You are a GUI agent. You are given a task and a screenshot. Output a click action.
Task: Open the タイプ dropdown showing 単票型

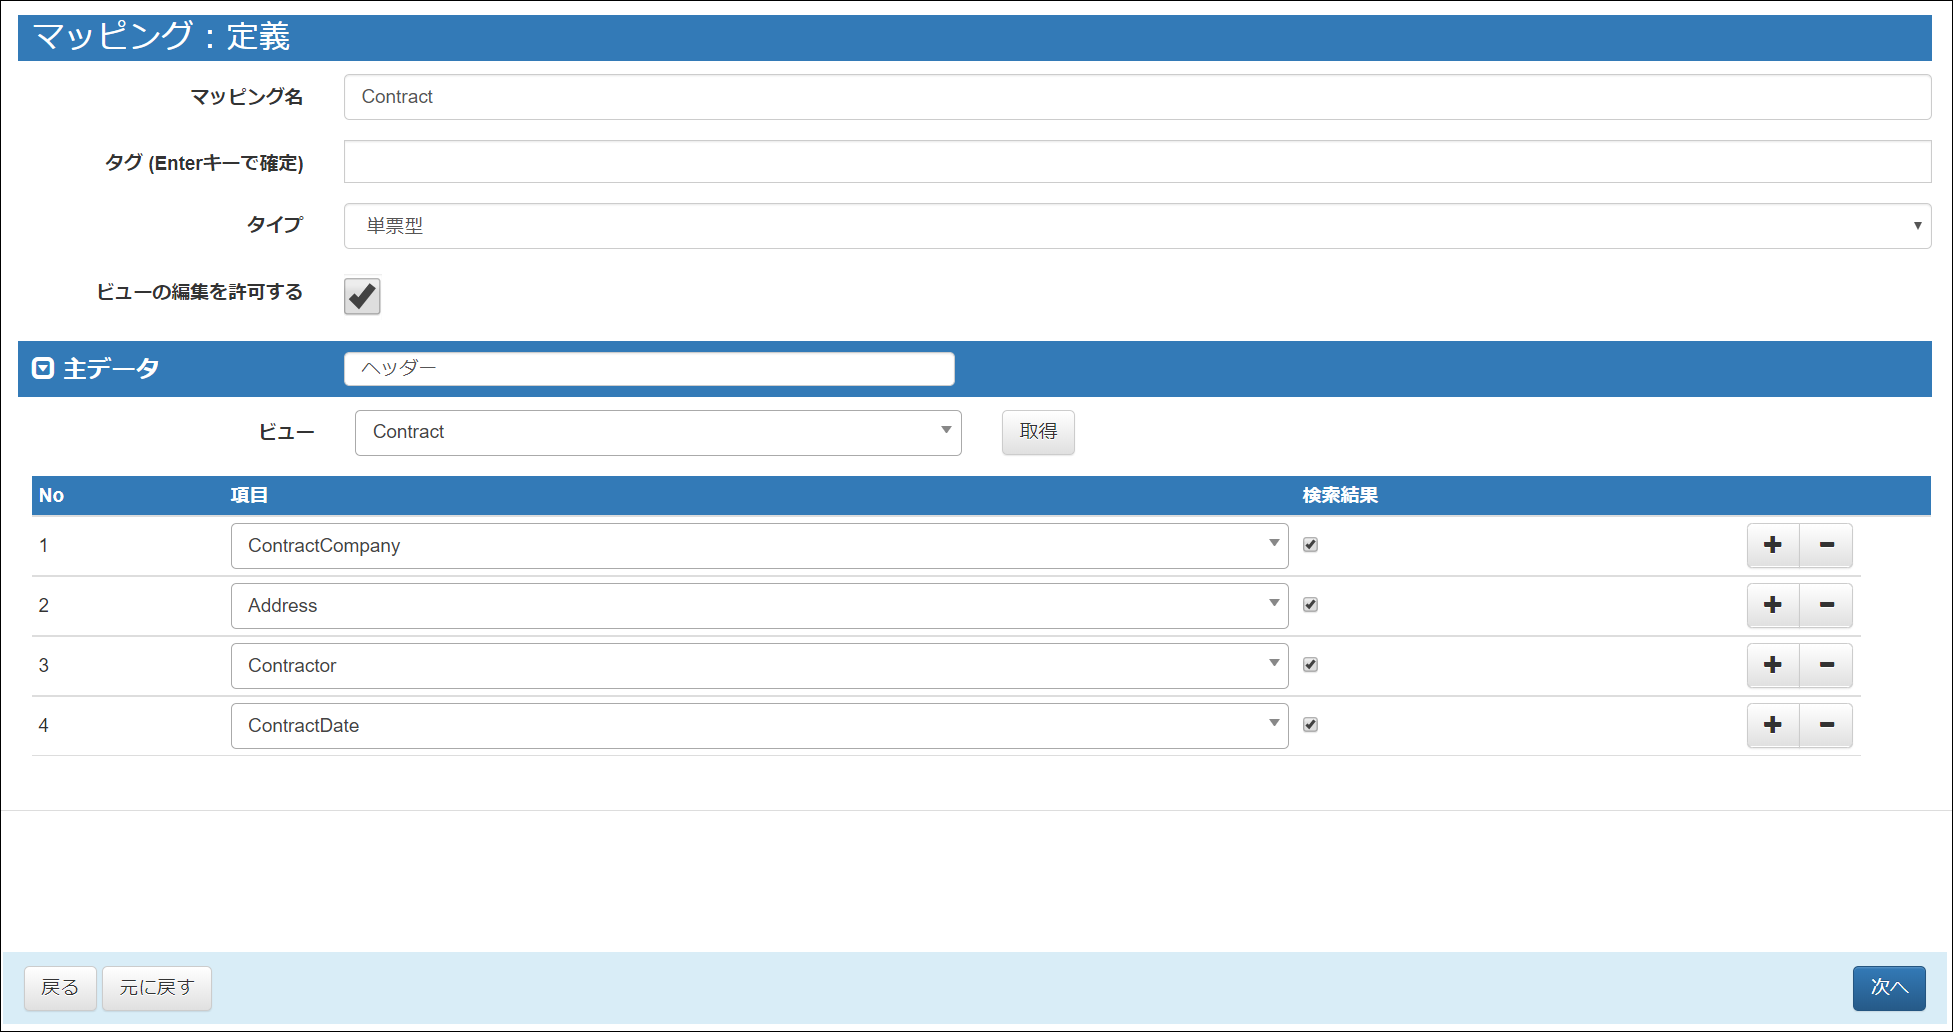click(1137, 226)
